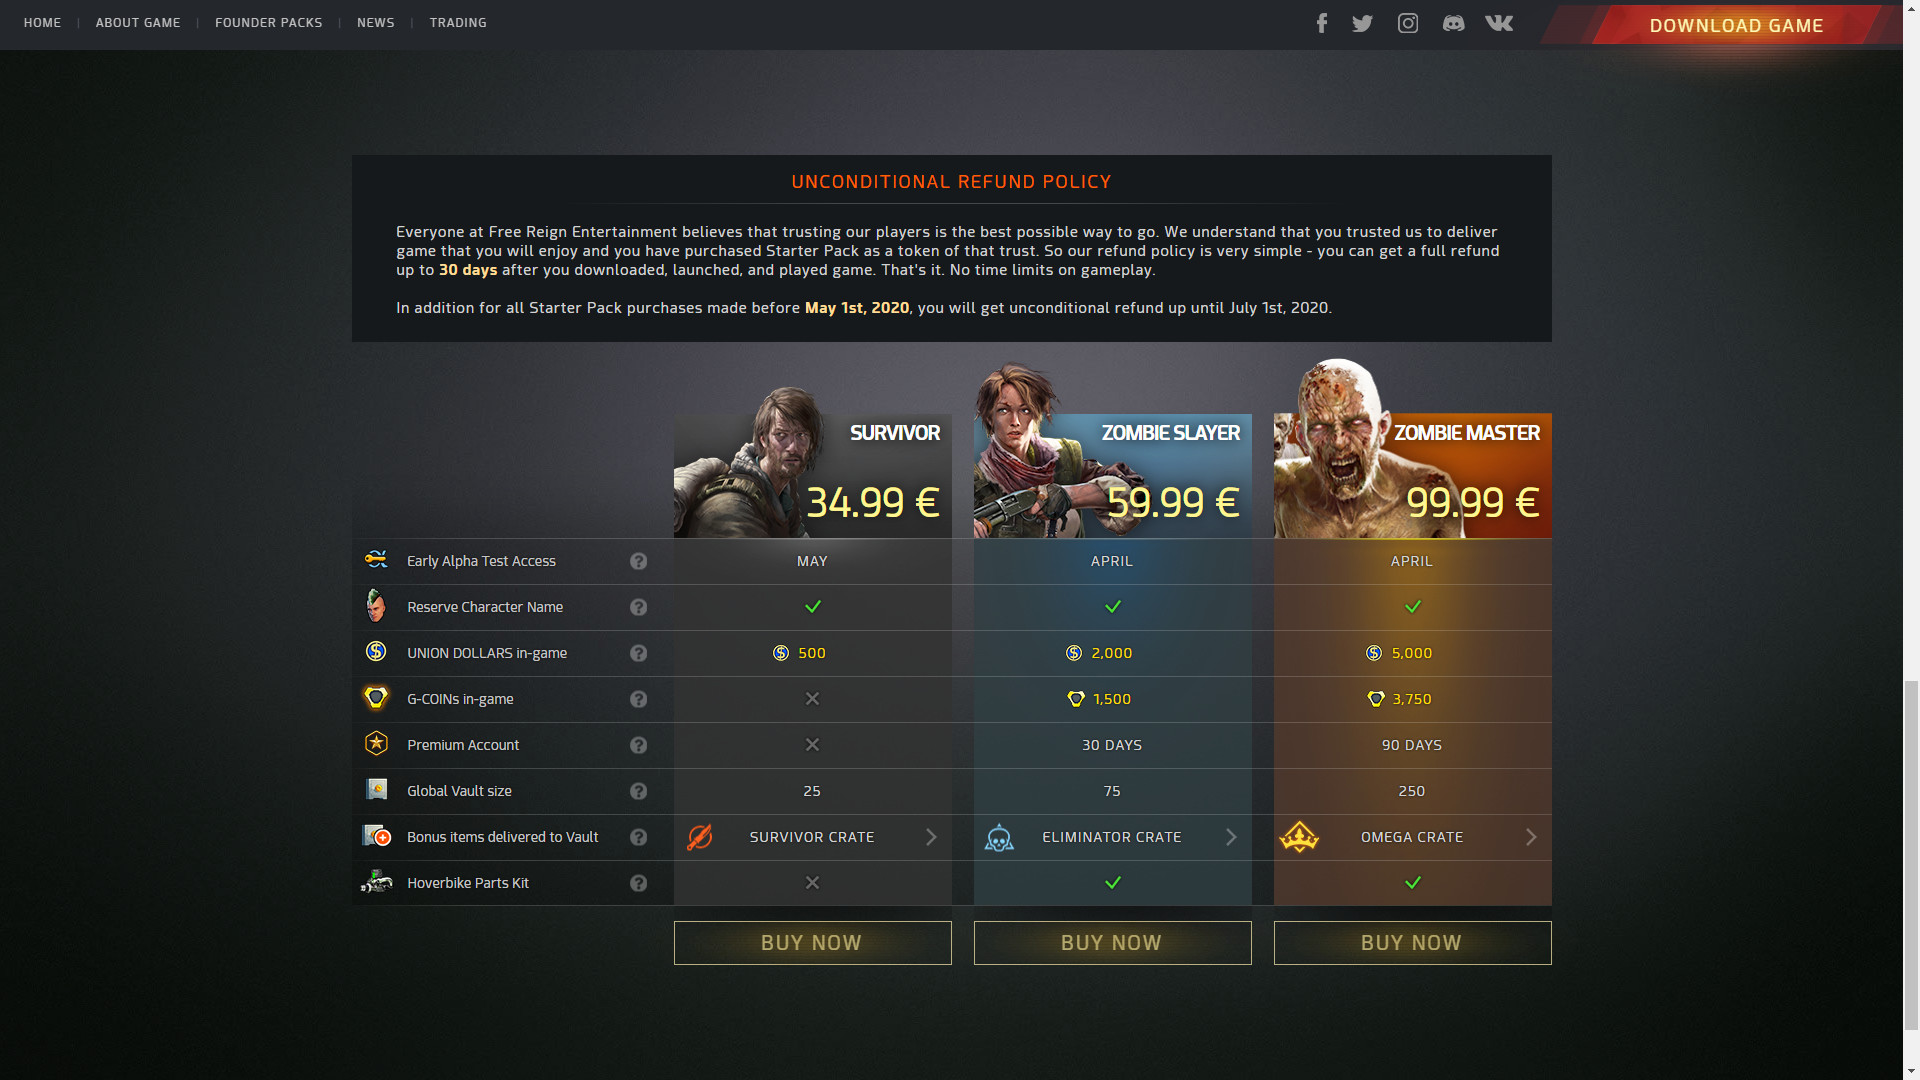The width and height of the screenshot is (1920, 1080).
Task: Open the Discord social link icon
Action: click(1453, 23)
